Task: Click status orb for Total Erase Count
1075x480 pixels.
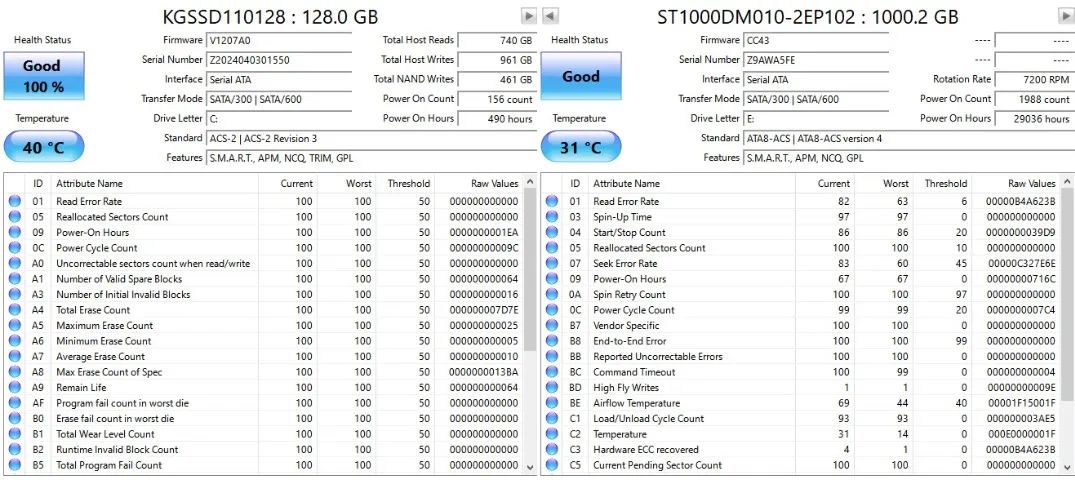Action: tap(14, 310)
